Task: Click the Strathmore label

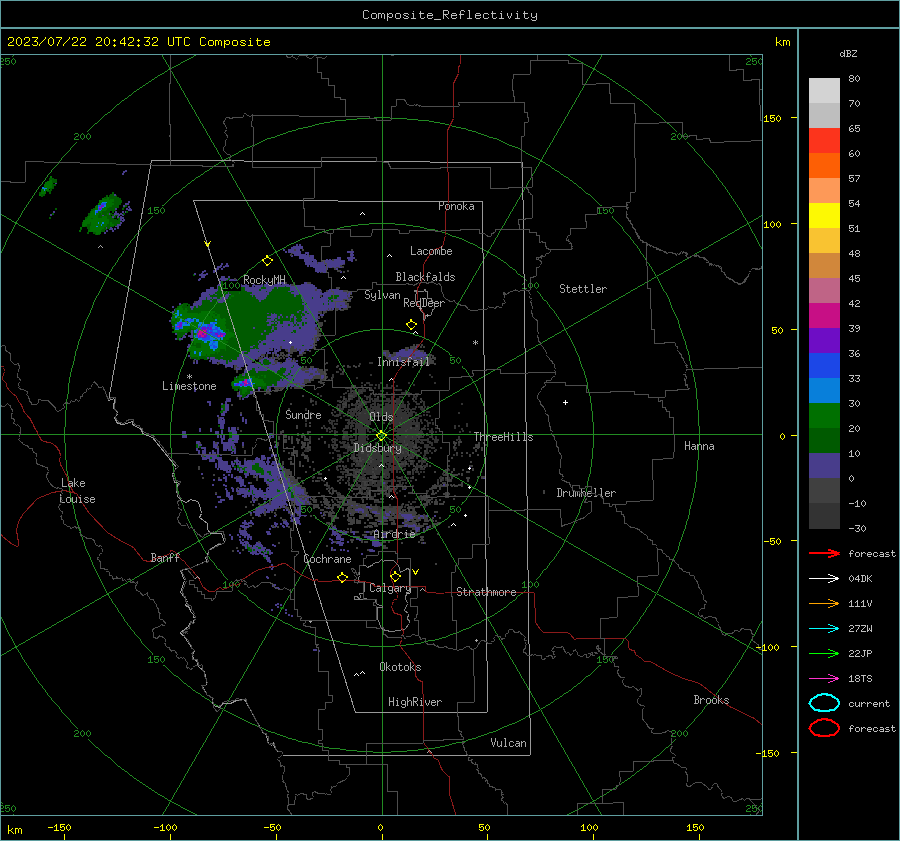Action: coord(486,592)
